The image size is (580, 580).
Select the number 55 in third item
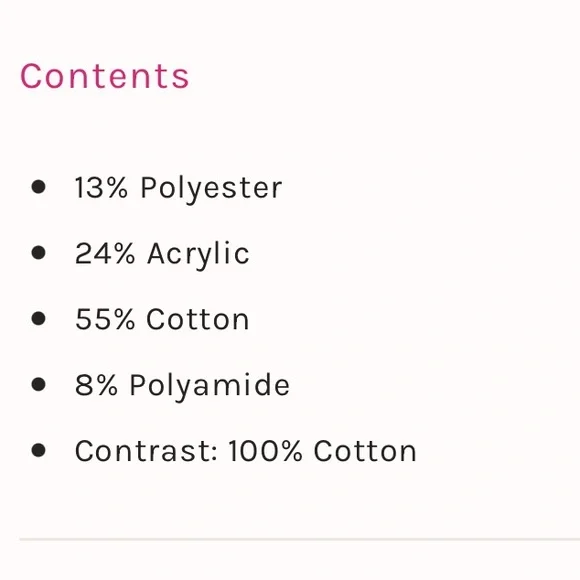91,319
